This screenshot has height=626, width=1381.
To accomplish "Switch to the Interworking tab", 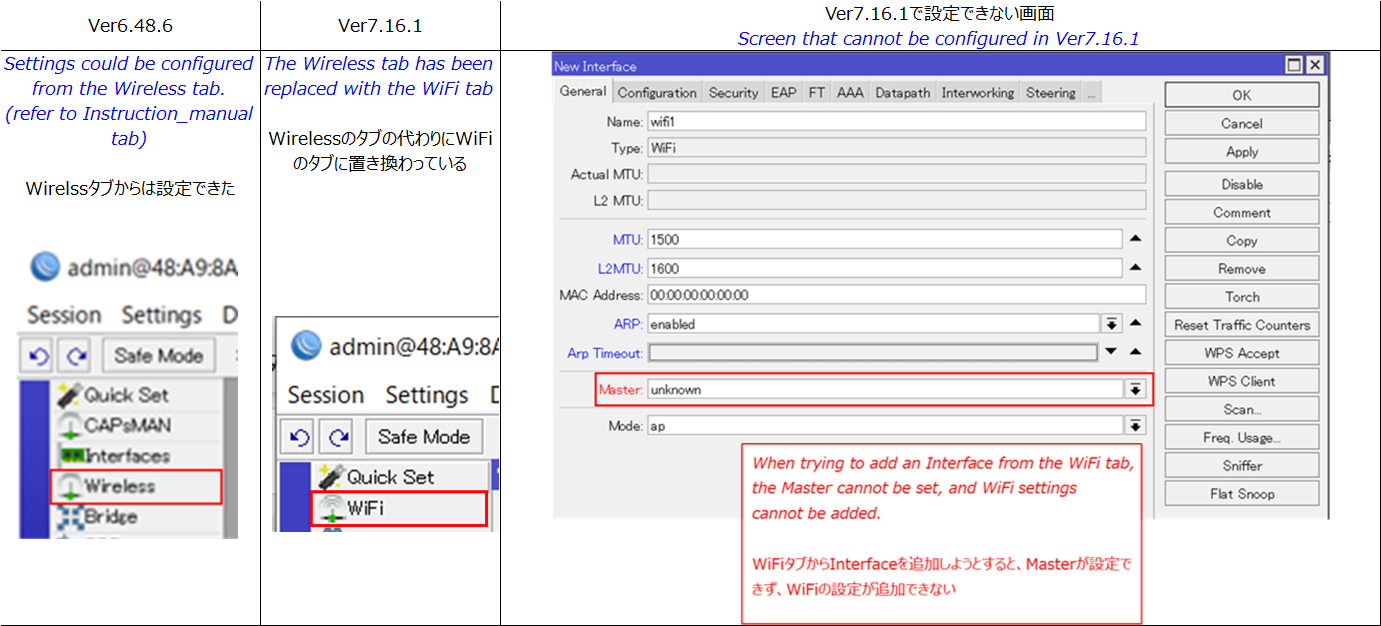I will coord(978,93).
